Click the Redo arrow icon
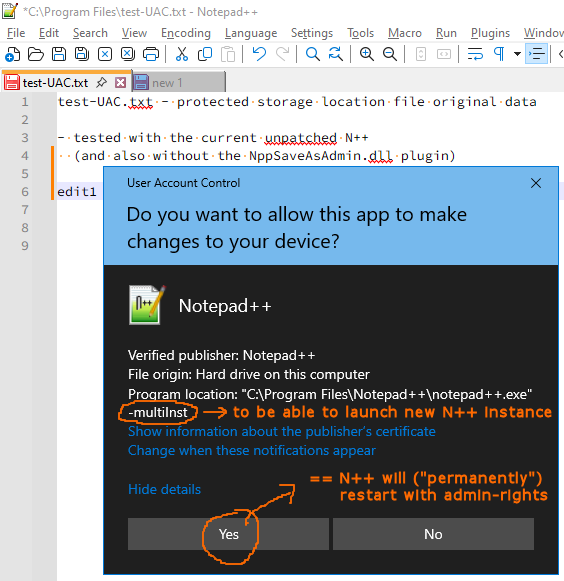This screenshot has width=564, height=581. click(x=282, y=54)
